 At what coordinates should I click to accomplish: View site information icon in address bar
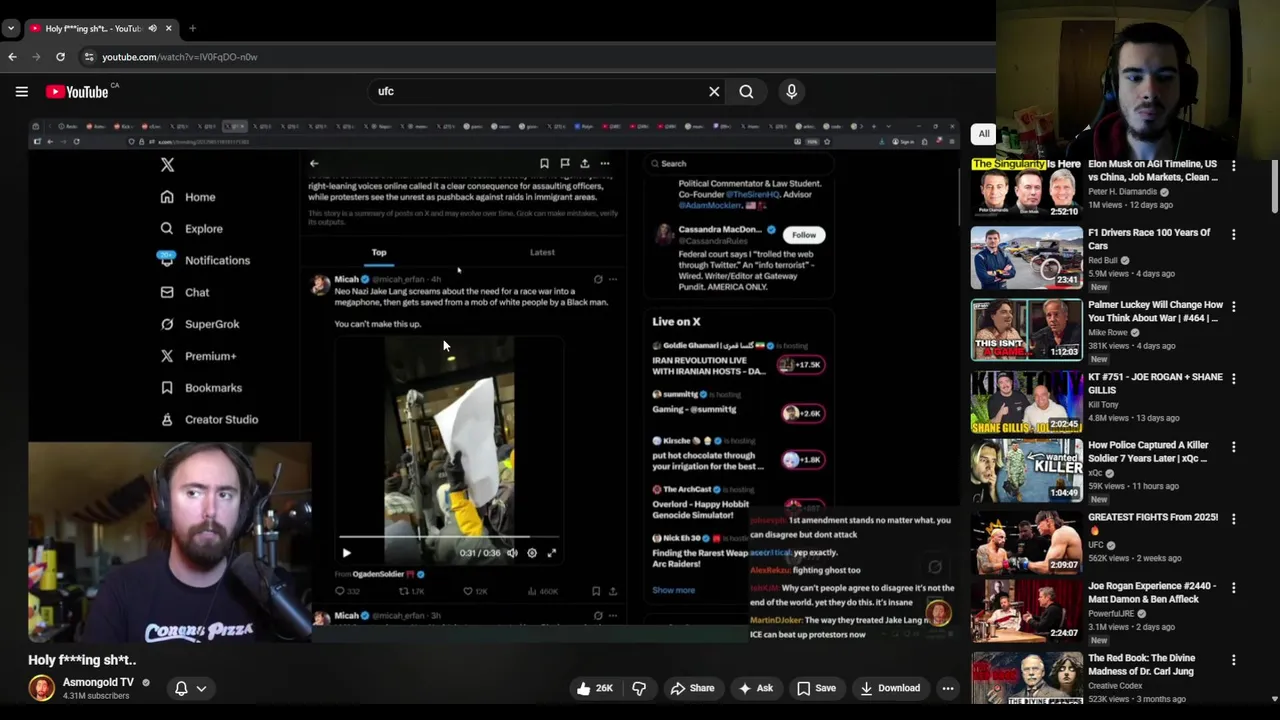[x=89, y=57]
